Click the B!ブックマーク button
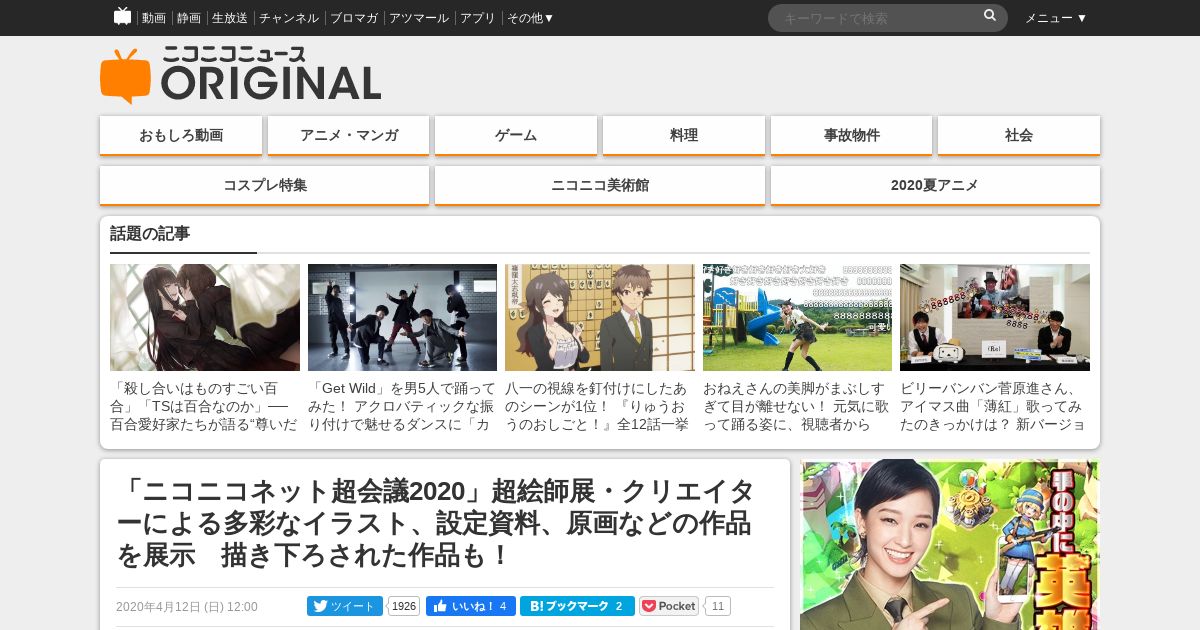This screenshot has height=630, width=1200. click(x=577, y=606)
